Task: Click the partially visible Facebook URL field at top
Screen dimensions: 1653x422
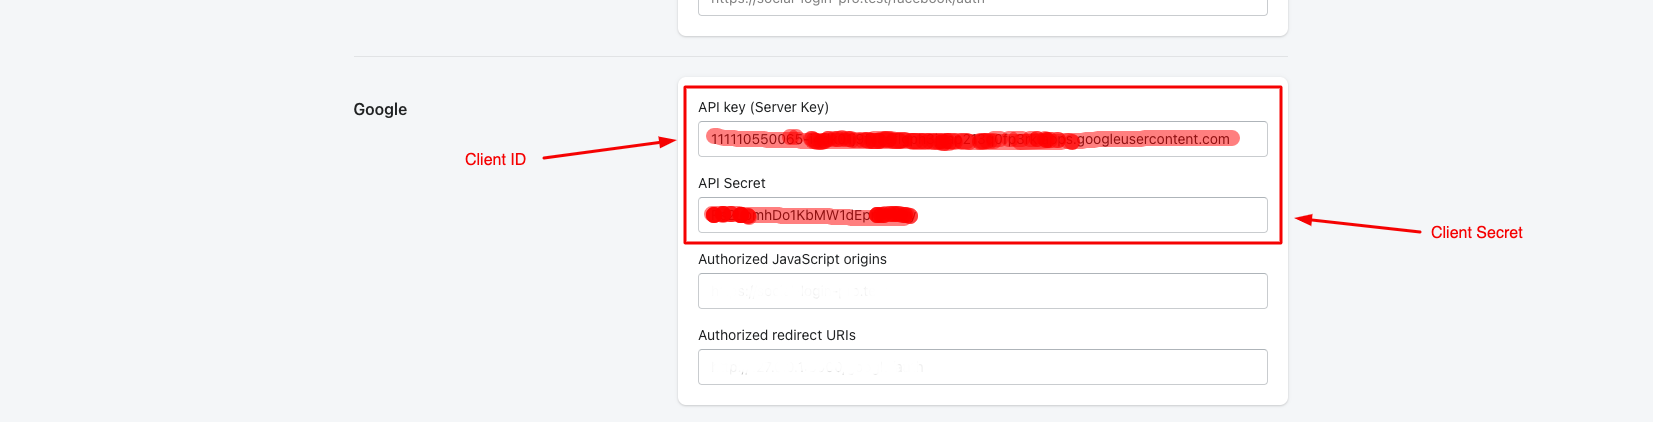Action: (982, 7)
